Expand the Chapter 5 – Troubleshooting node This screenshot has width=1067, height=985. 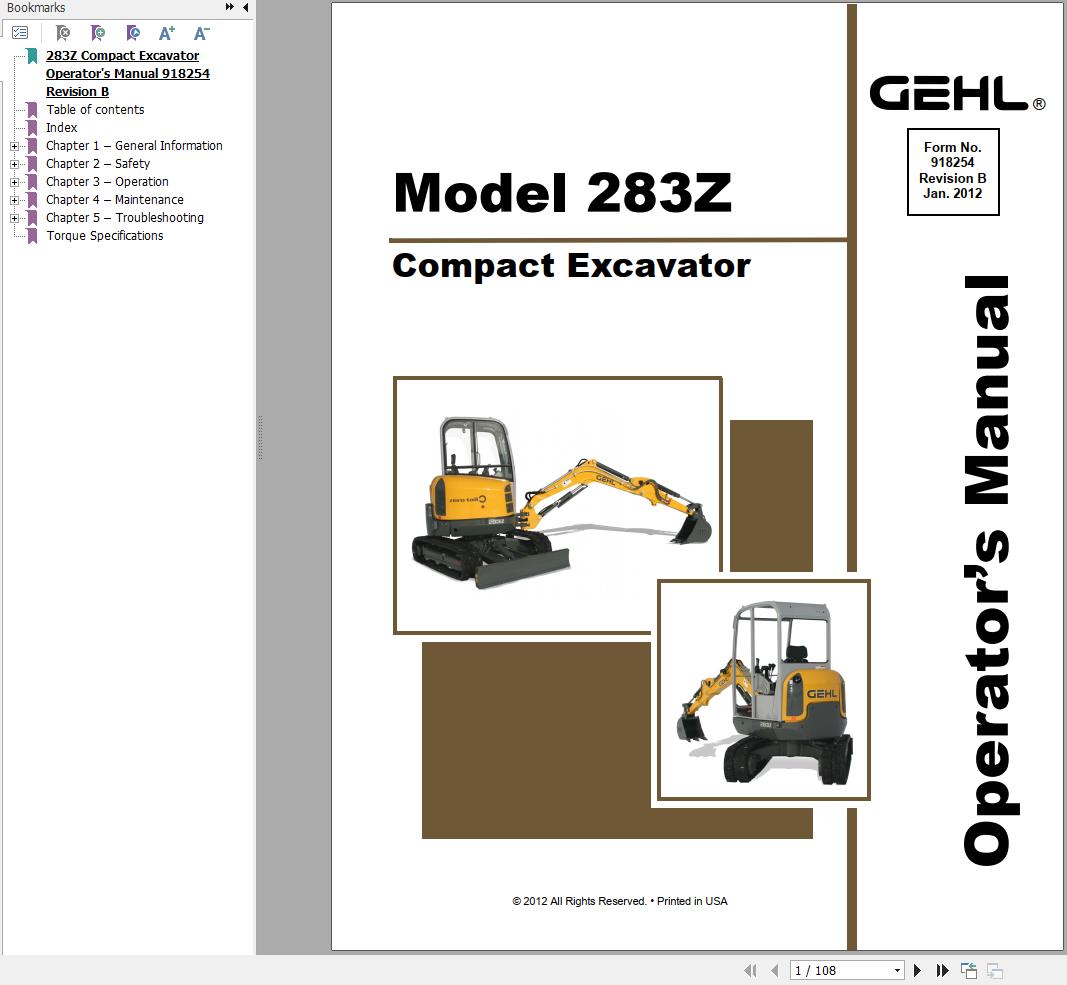point(14,218)
